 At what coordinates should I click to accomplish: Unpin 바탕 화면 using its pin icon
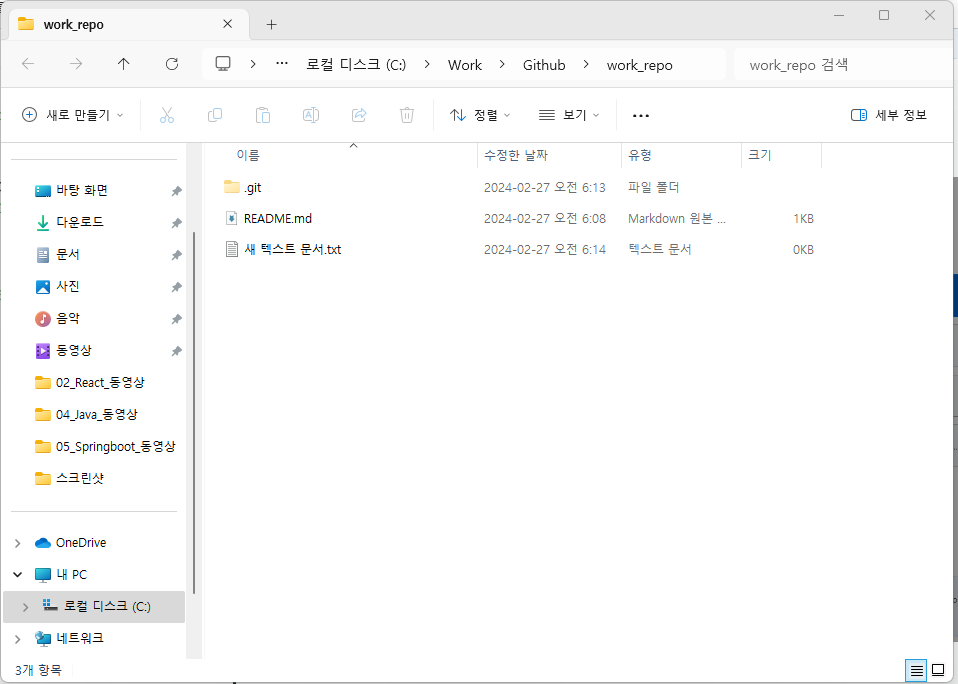click(x=176, y=191)
